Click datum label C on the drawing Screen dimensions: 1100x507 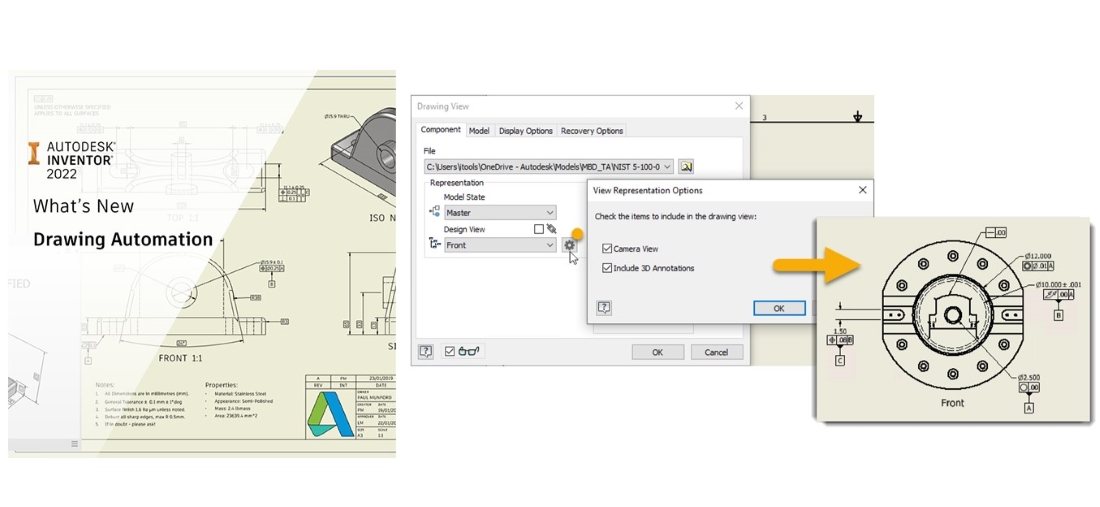tap(840, 360)
